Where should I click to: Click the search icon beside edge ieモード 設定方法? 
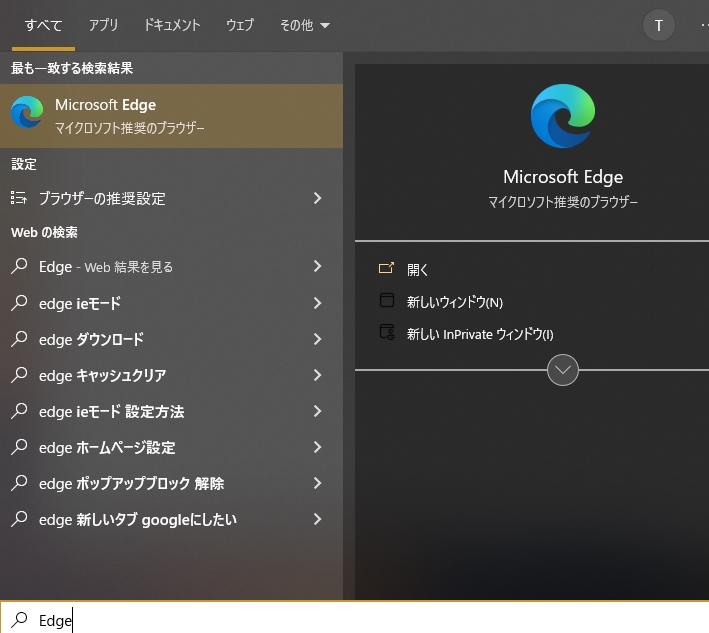19,411
